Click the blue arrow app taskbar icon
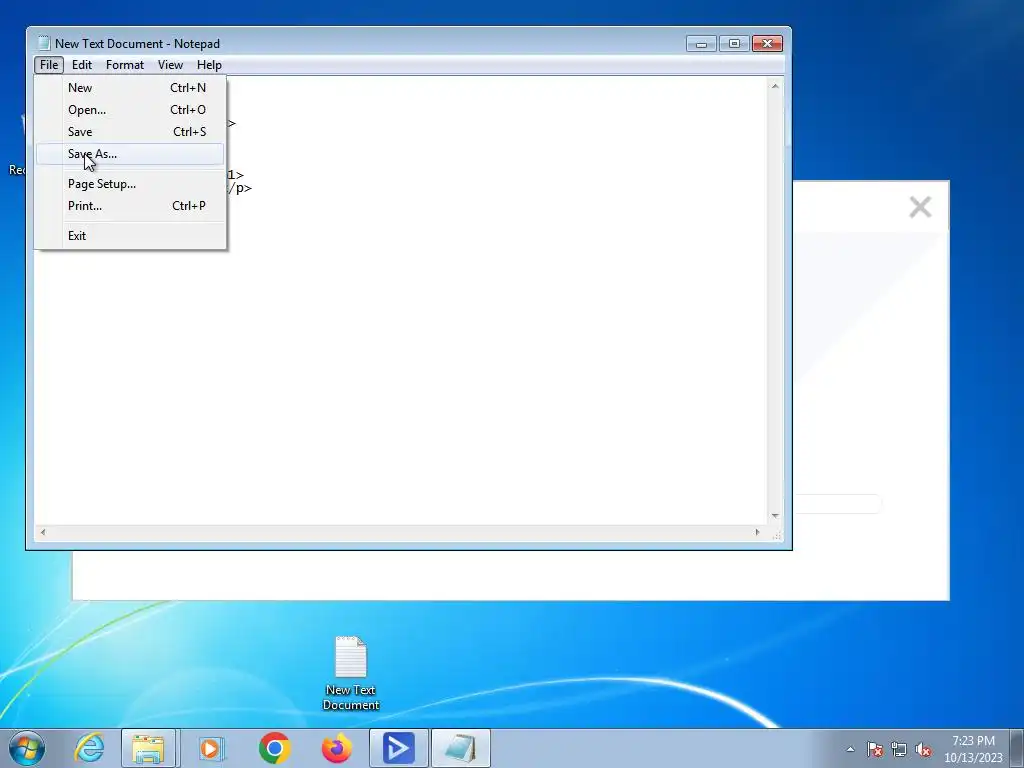 pyautogui.click(x=399, y=748)
